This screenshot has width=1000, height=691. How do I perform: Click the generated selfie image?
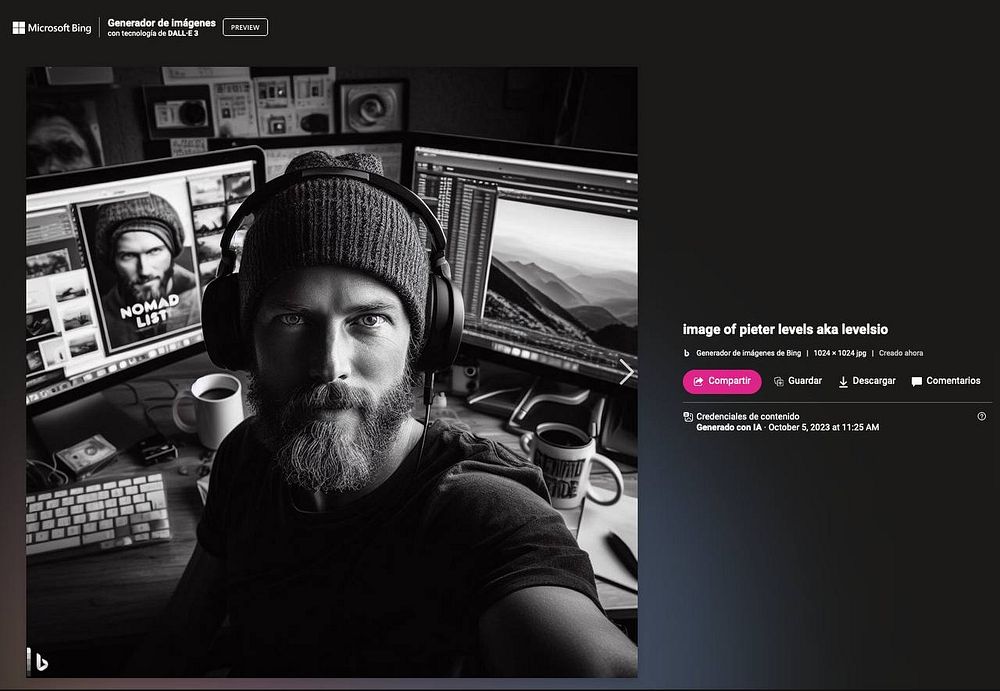click(x=332, y=372)
